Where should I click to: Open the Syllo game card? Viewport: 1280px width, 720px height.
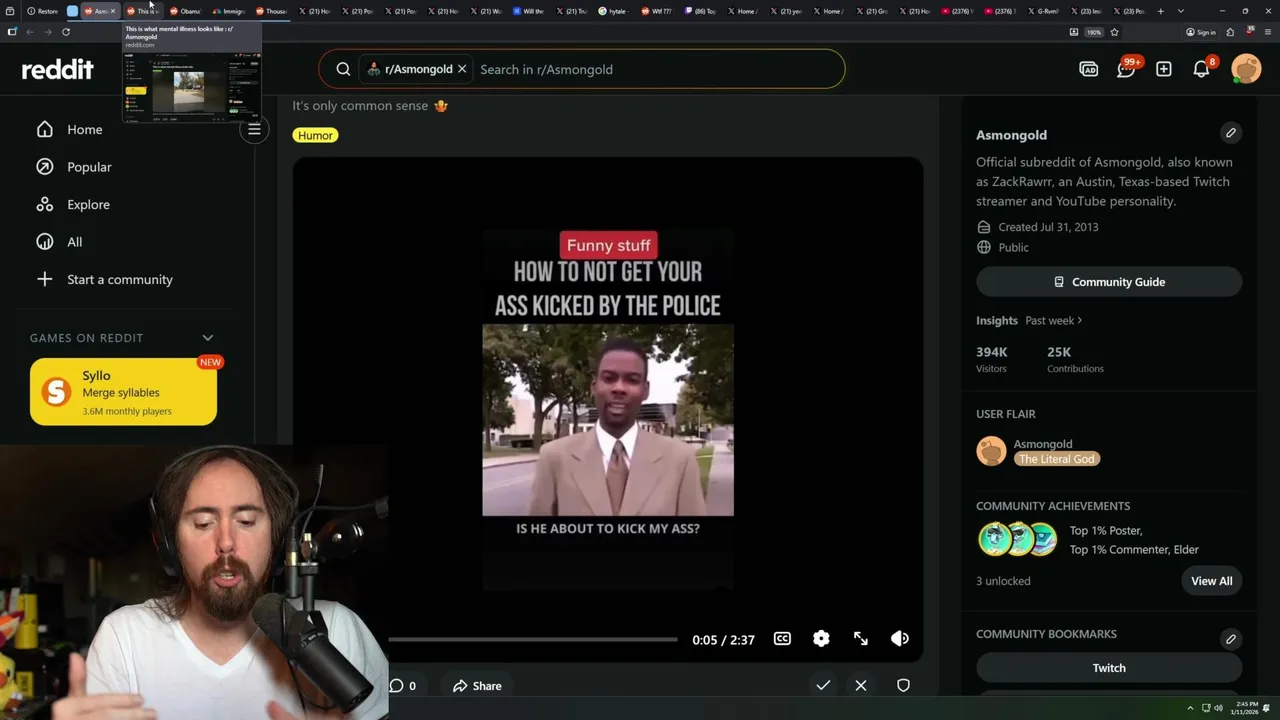click(123, 392)
